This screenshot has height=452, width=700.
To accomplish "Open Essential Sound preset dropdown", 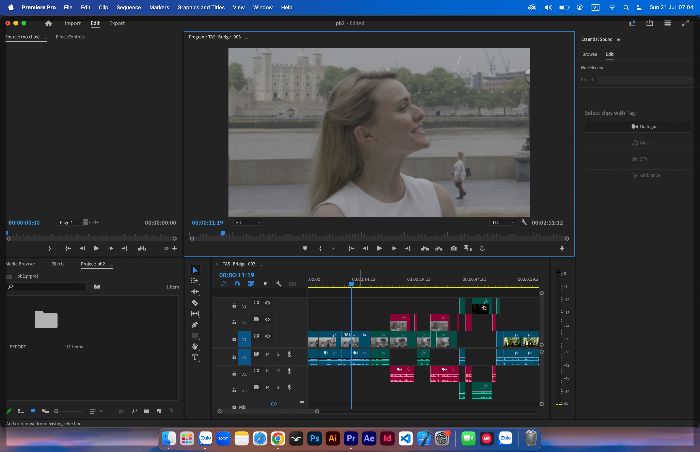I will pos(645,80).
